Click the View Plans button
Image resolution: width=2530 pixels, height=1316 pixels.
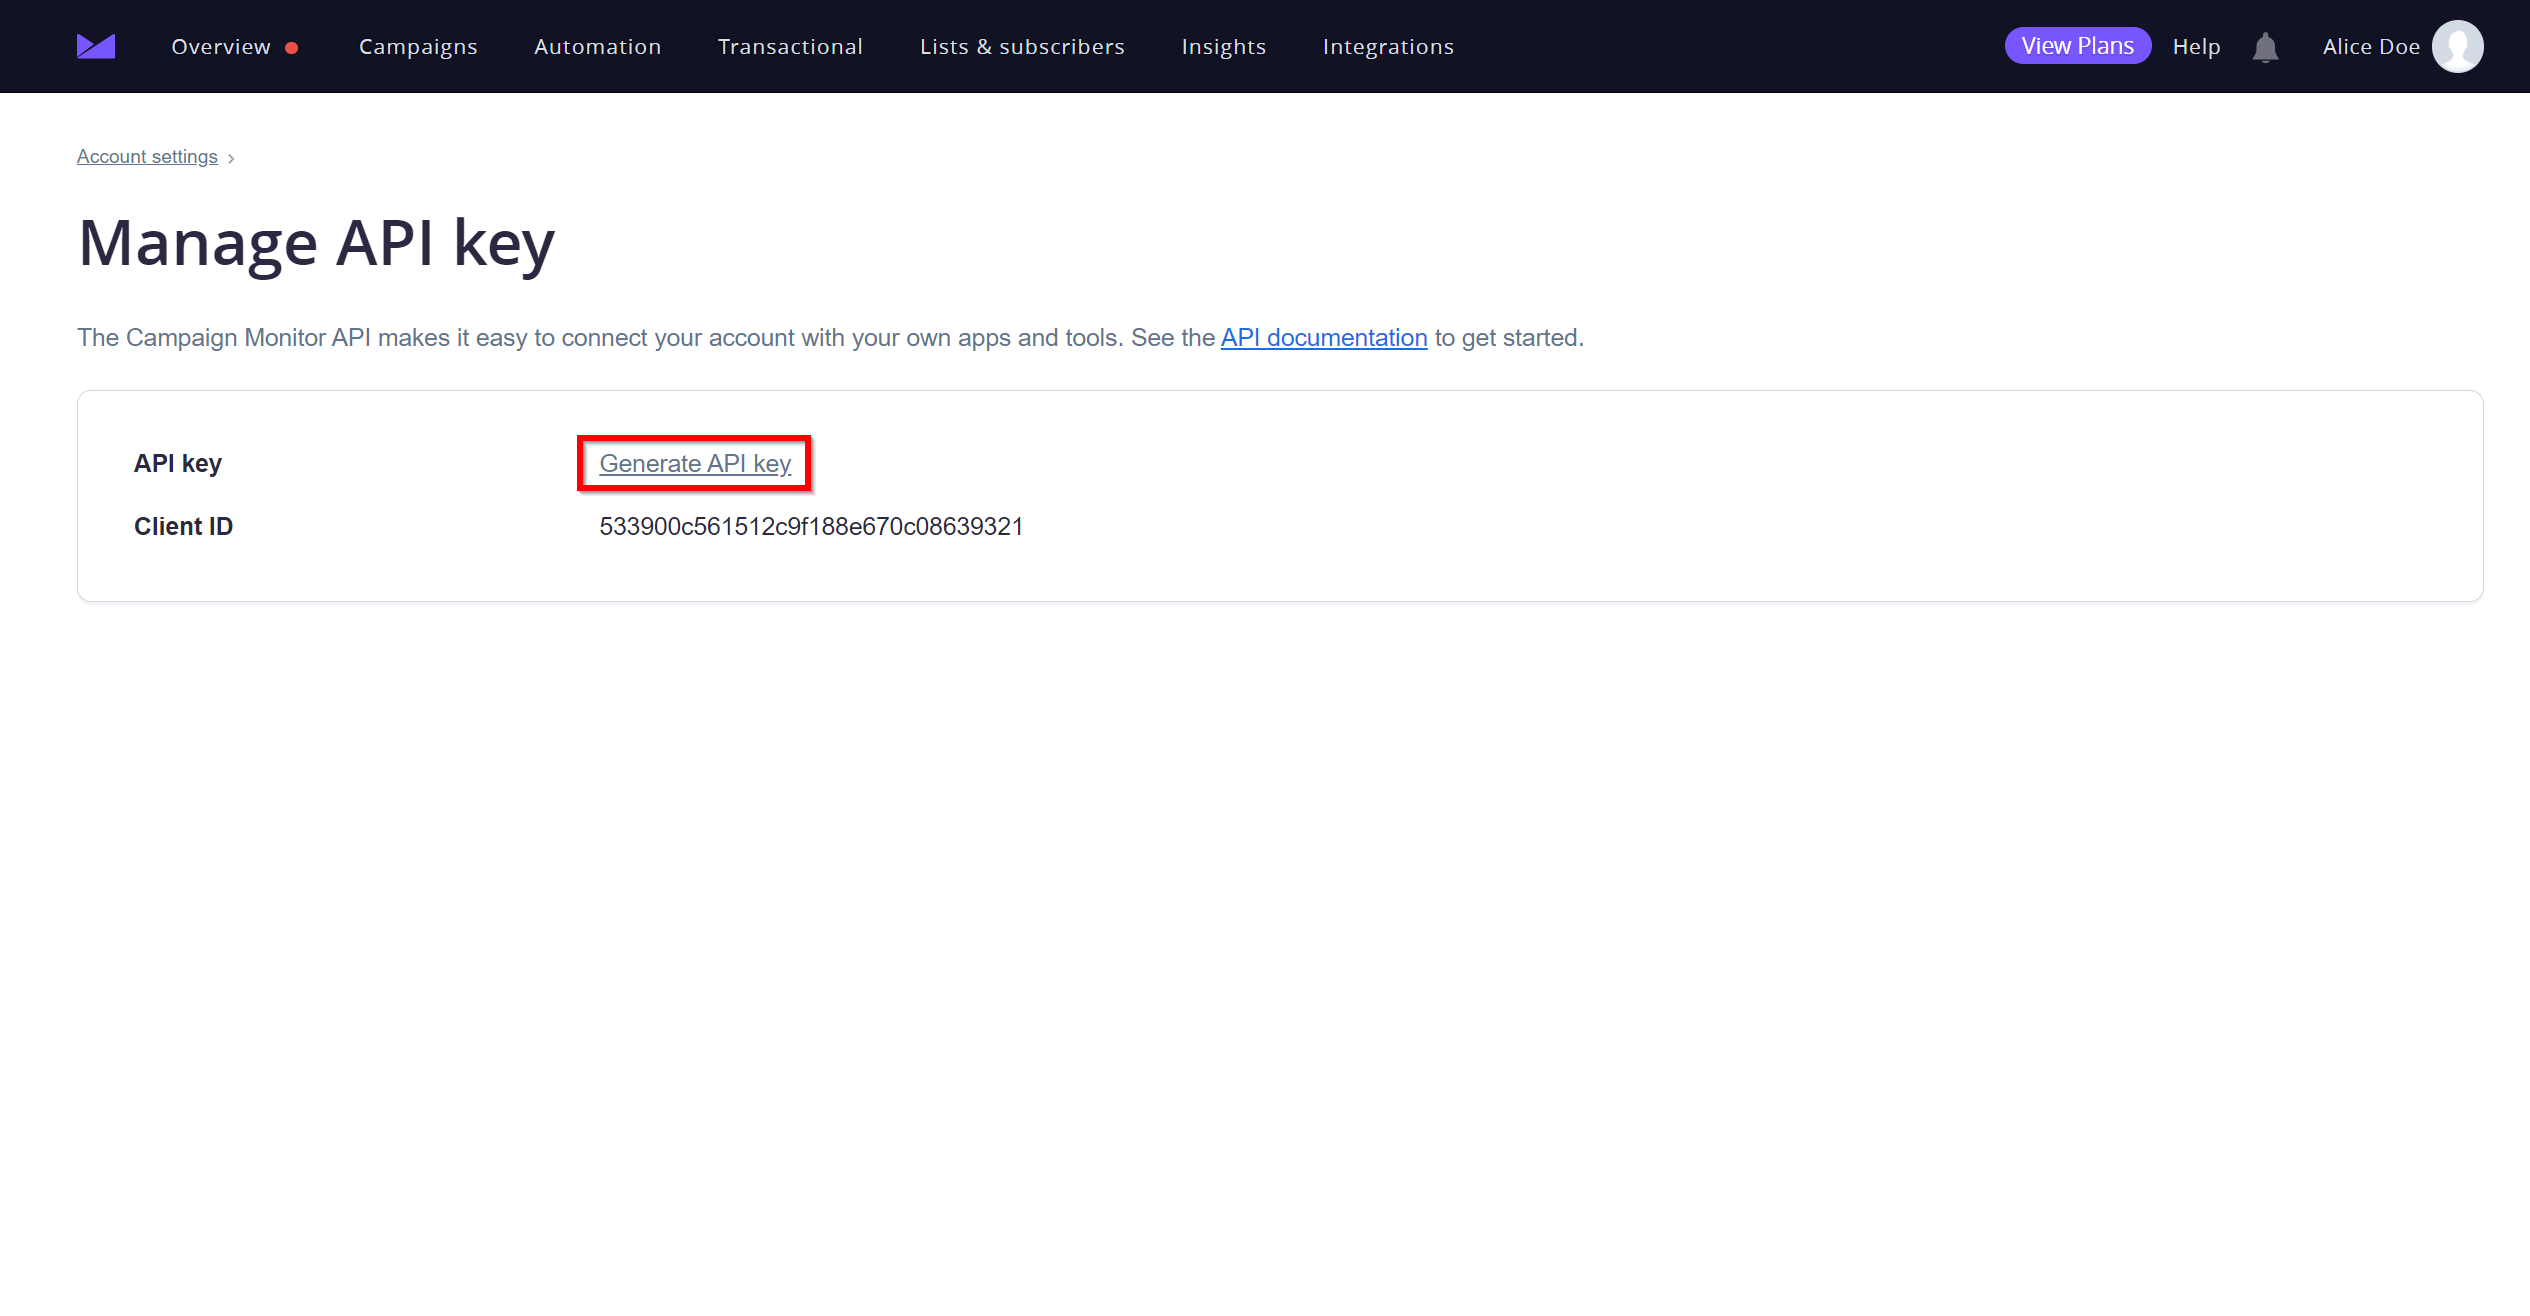pos(2077,46)
